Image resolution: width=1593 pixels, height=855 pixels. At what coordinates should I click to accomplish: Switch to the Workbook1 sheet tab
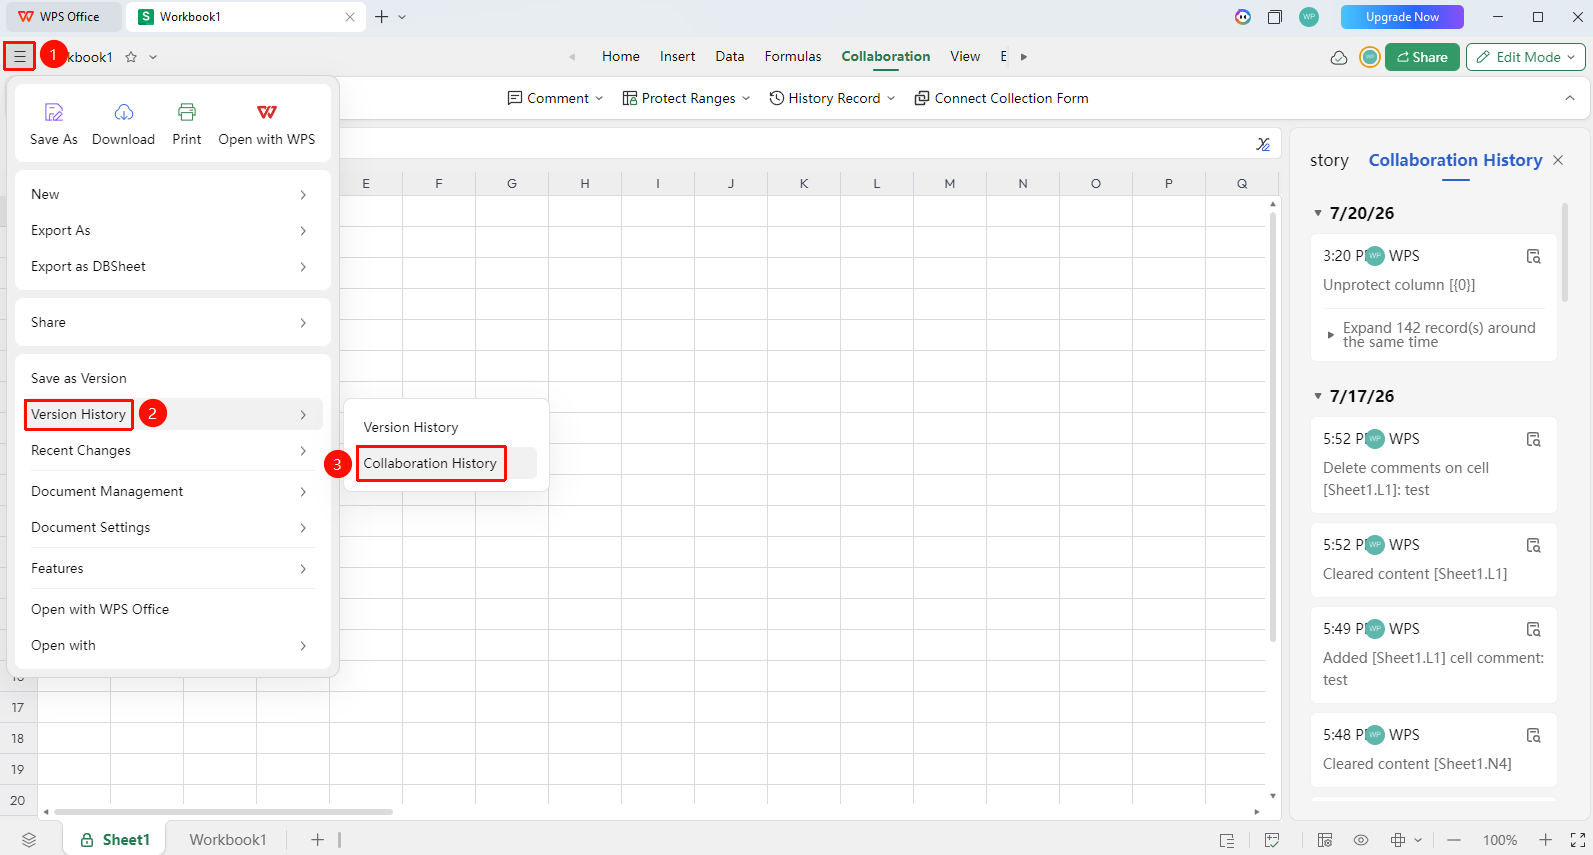coord(228,840)
